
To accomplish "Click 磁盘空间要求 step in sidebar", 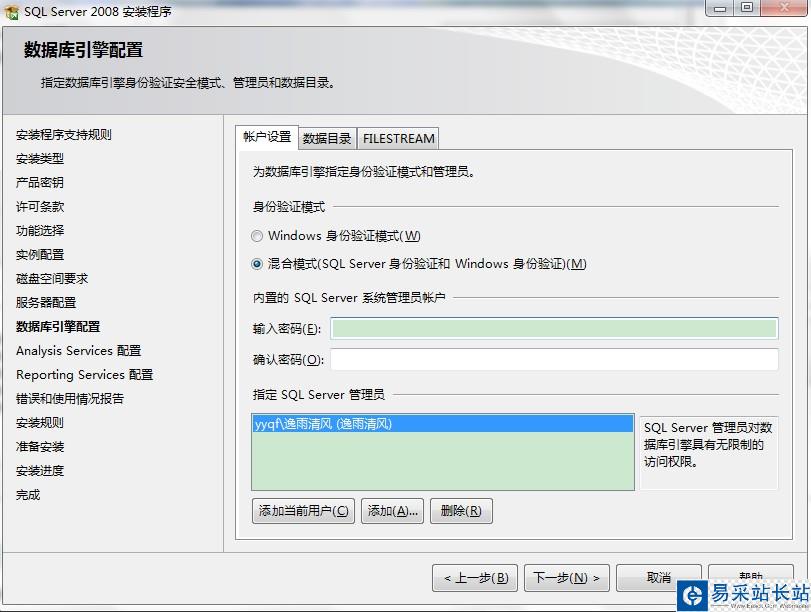I will [52, 279].
